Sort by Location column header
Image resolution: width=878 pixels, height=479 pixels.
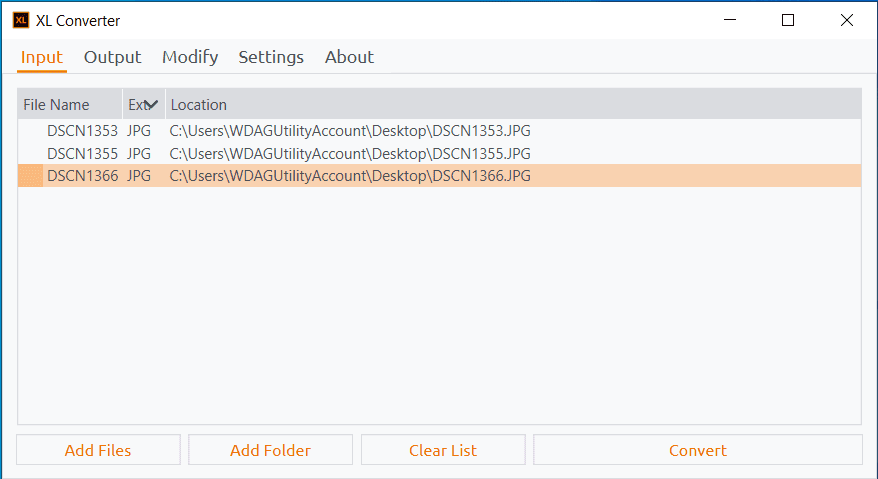click(198, 105)
